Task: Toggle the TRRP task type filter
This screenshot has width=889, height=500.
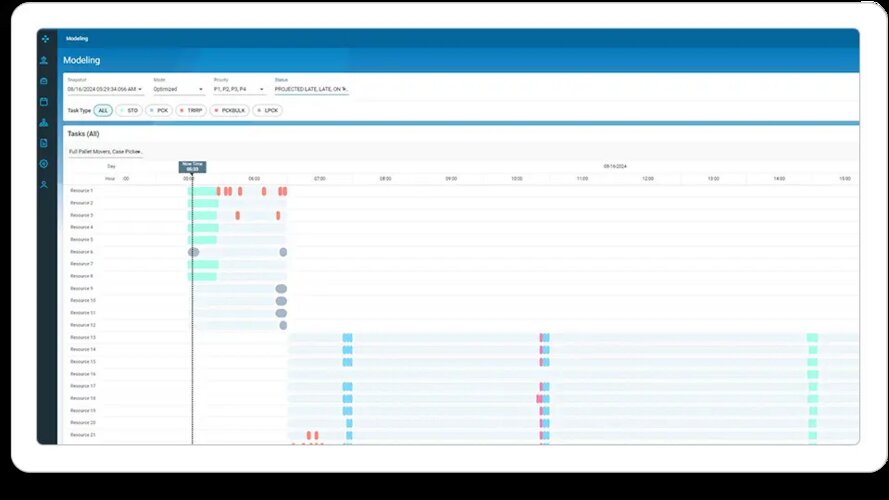Action: coord(191,110)
